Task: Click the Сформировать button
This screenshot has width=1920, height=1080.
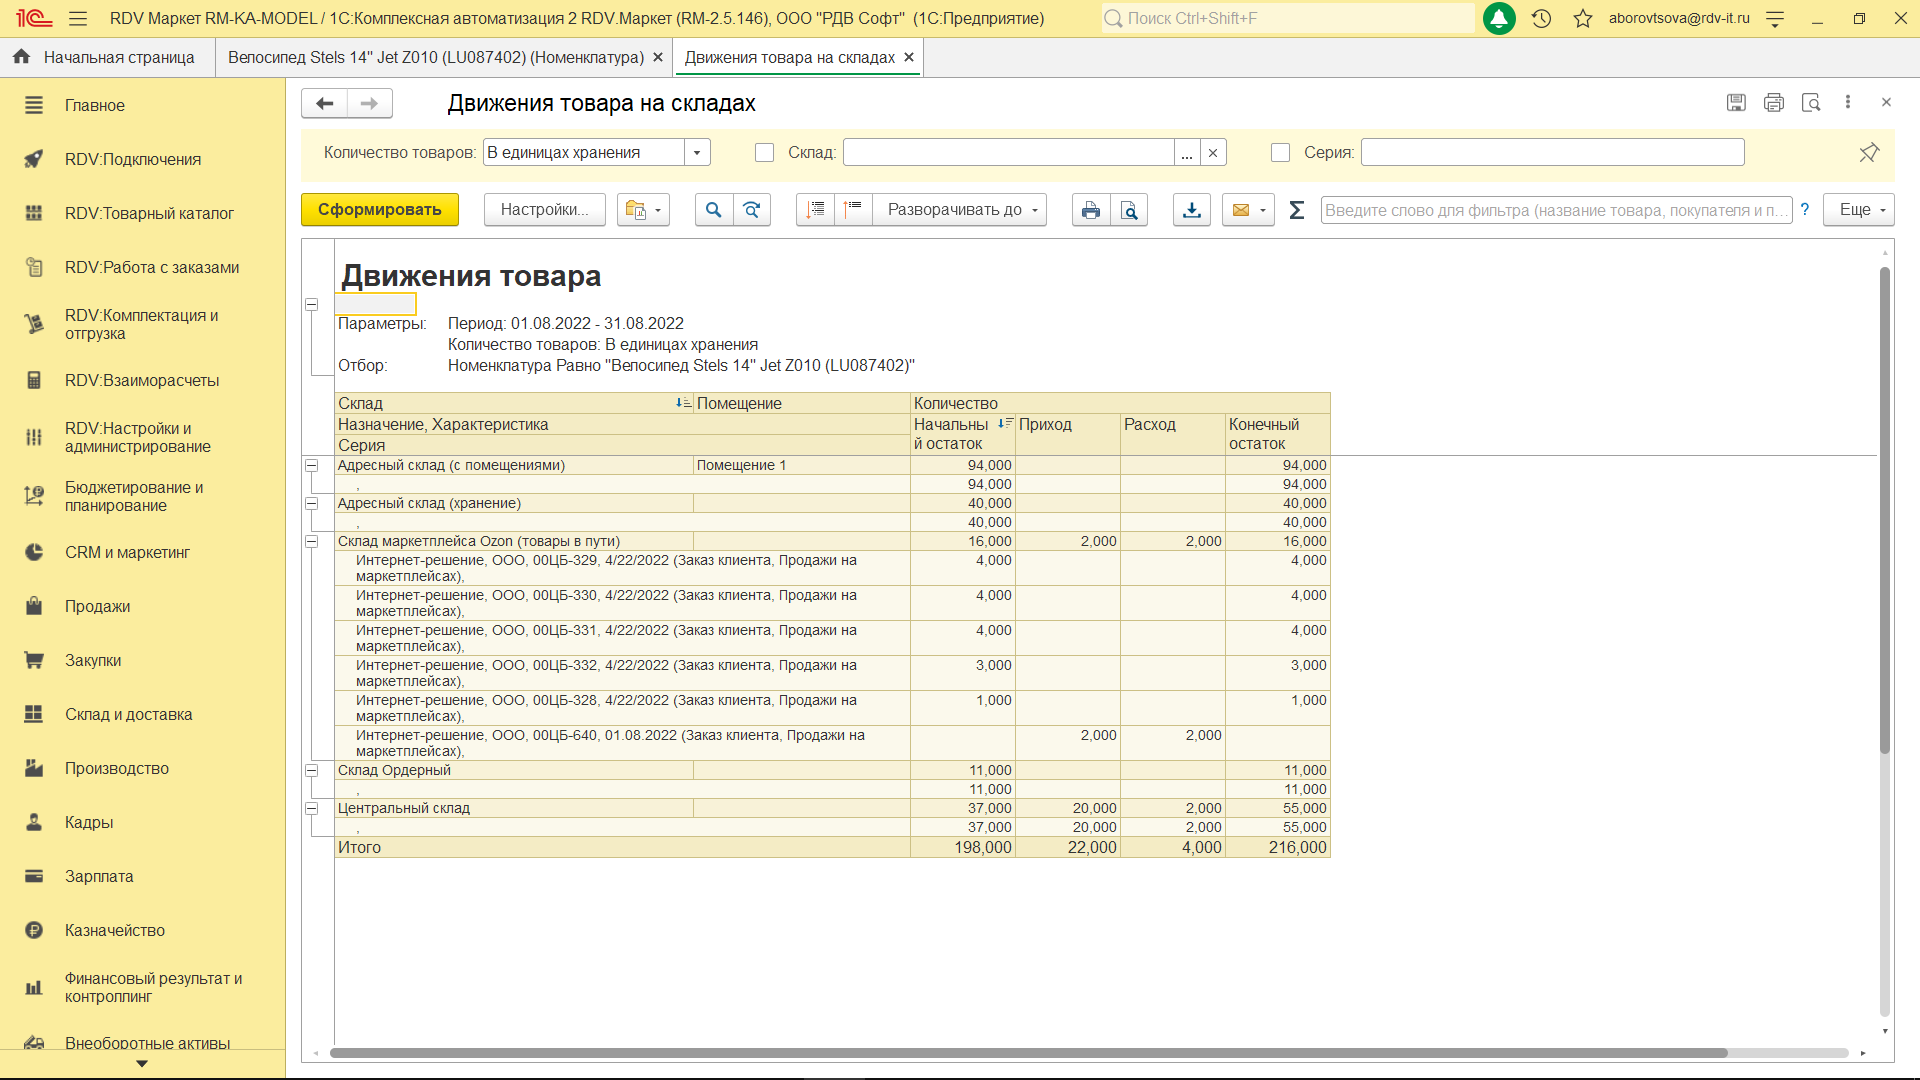Action: tap(379, 210)
